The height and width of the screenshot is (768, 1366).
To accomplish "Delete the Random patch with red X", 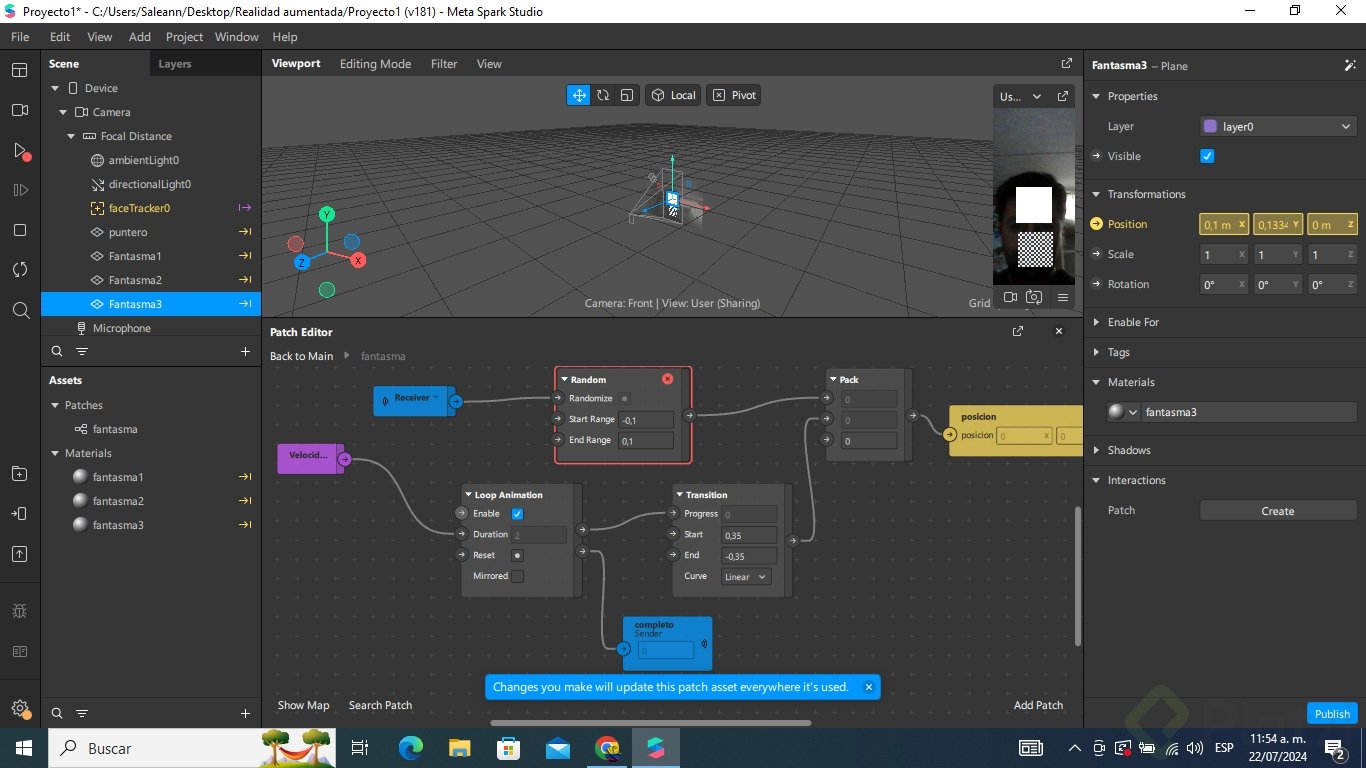I will click(668, 379).
